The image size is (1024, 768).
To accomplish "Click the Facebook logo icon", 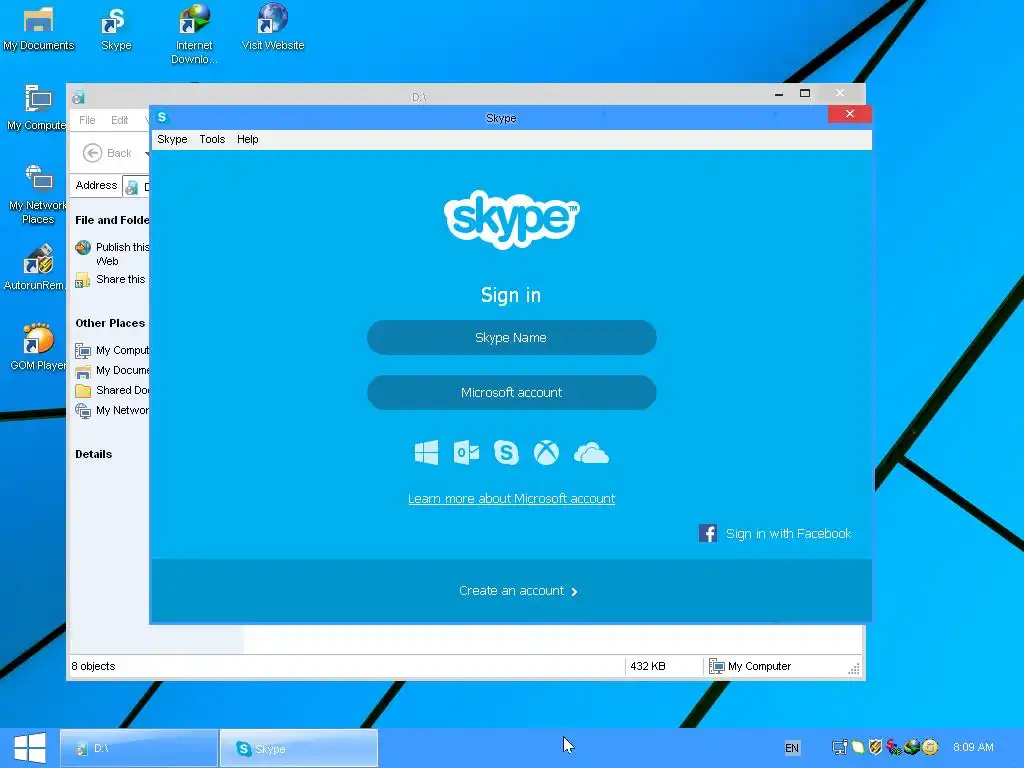I will point(708,533).
